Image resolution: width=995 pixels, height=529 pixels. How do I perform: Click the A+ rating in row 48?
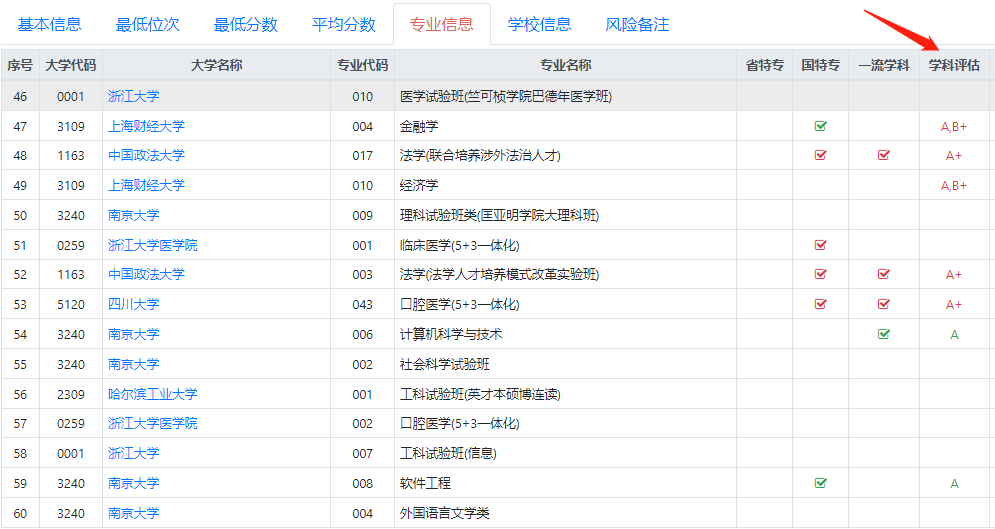pyautogui.click(x=954, y=155)
